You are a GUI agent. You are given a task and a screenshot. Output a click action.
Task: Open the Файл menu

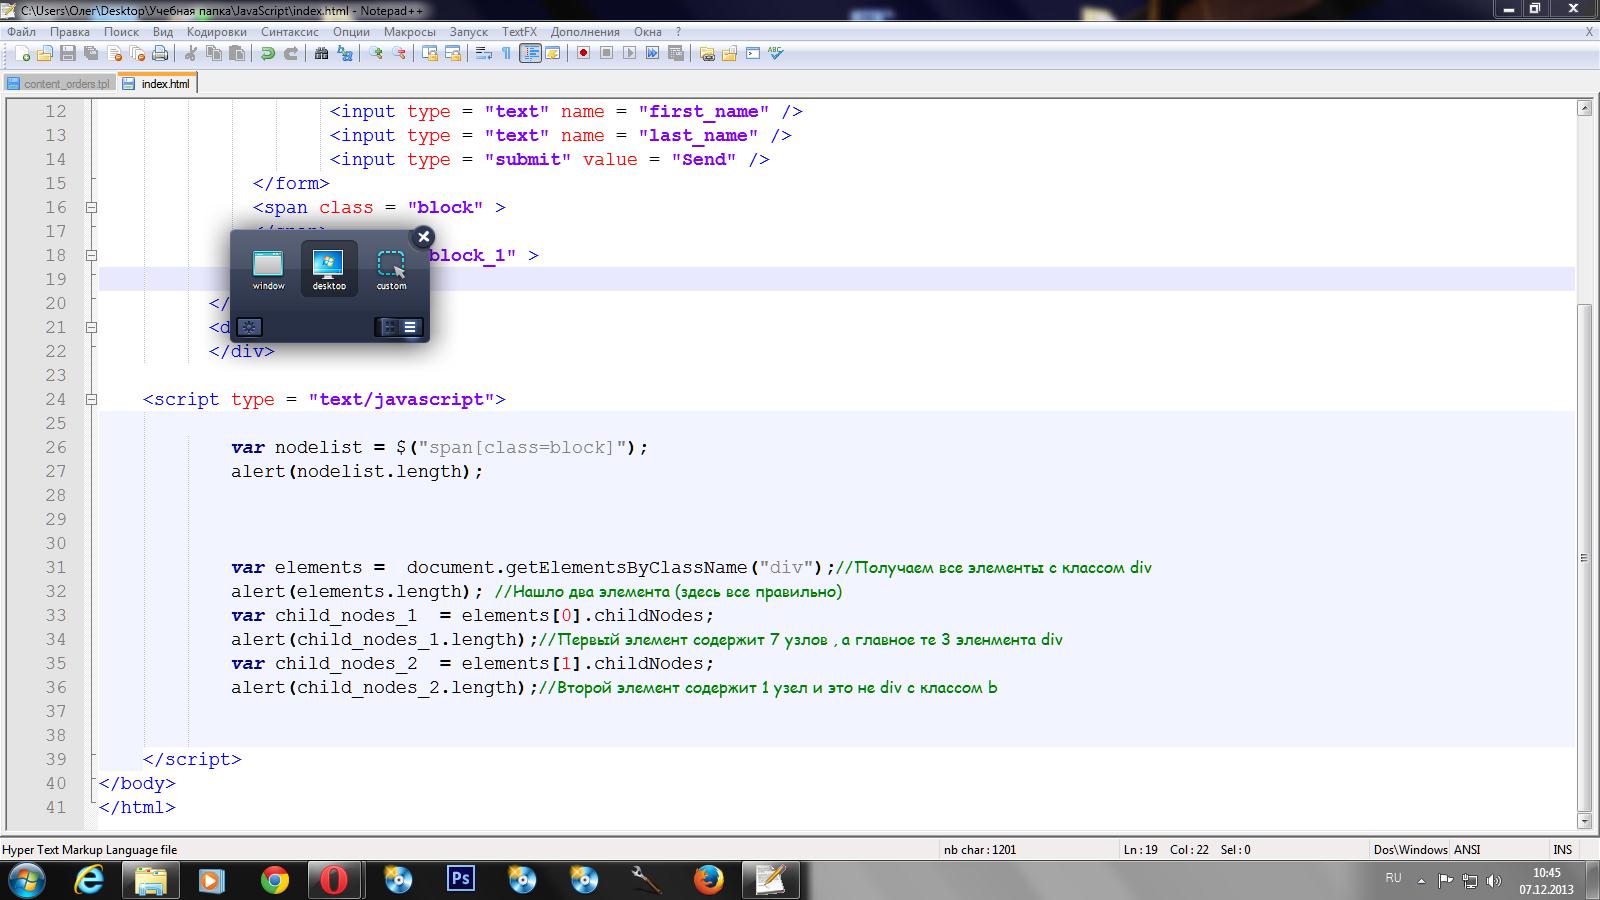click(x=21, y=32)
